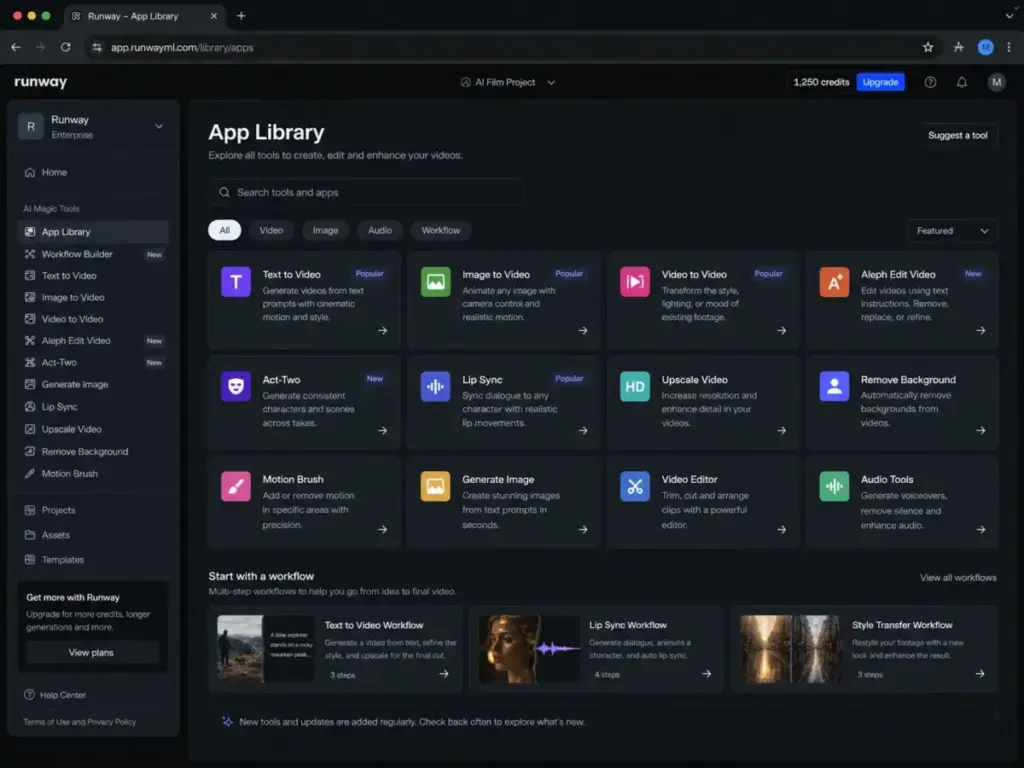Open the Act-Two mask icon card
Viewport: 1024px width, 768px height.
pyautogui.click(x=236, y=387)
